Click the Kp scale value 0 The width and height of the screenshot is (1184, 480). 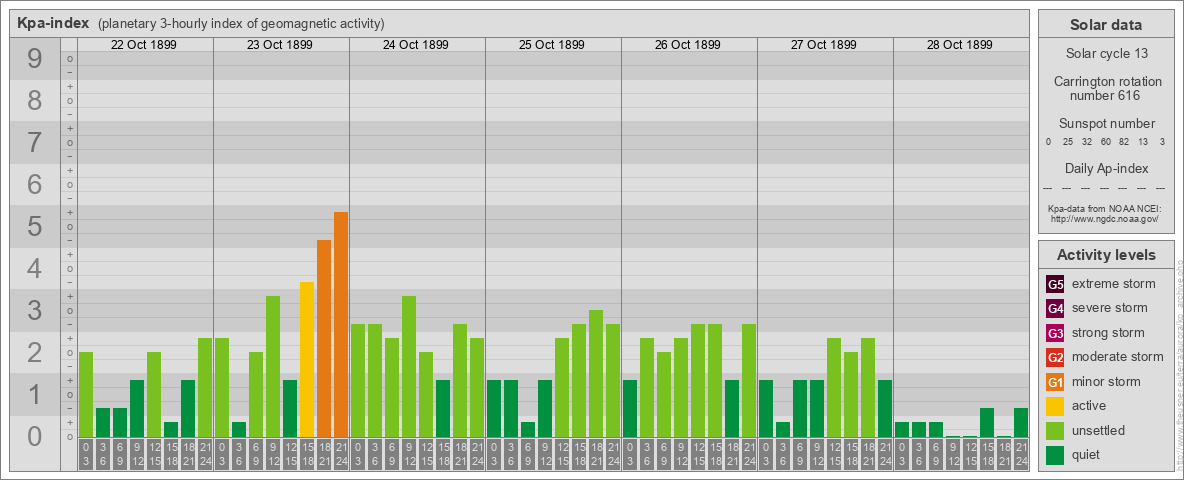click(35, 436)
